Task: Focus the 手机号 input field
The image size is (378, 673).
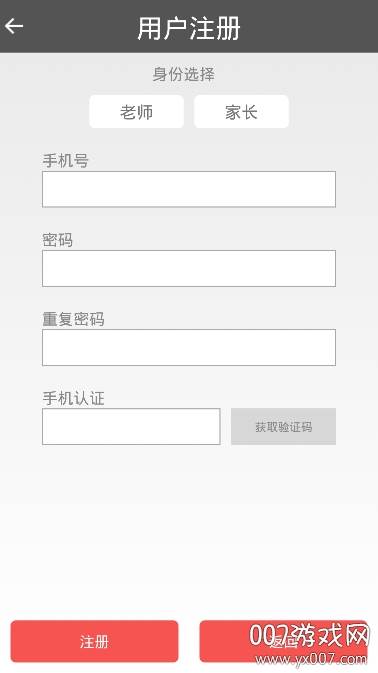Action: 189,189
